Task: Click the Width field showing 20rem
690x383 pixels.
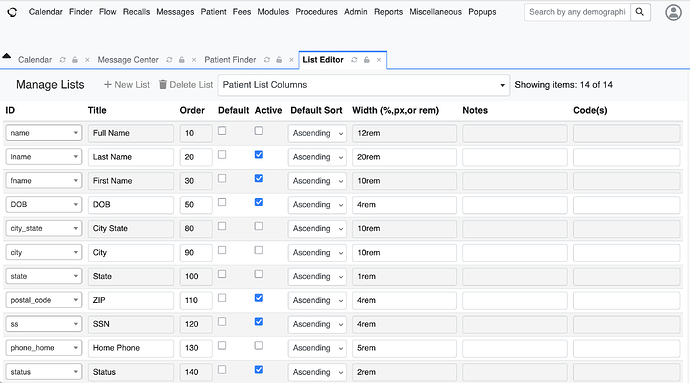Action: (x=404, y=157)
